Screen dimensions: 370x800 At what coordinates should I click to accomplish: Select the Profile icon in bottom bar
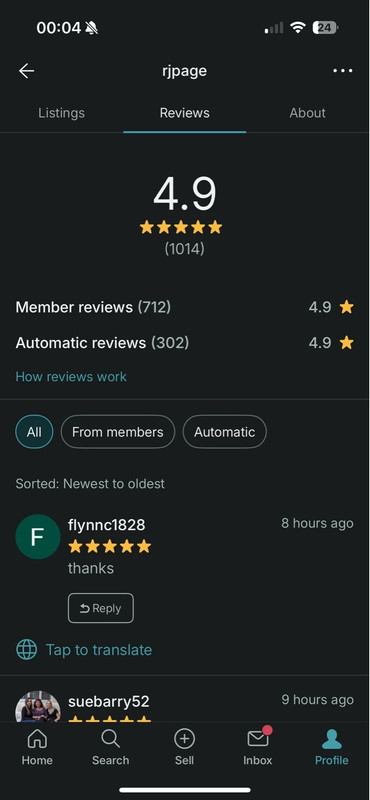(x=332, y=747)
